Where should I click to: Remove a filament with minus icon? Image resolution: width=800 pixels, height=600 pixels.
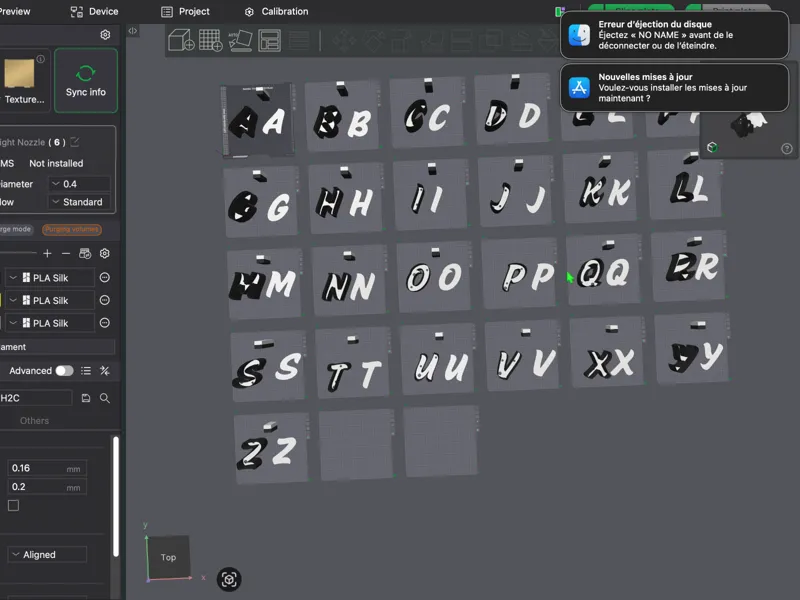66,253
